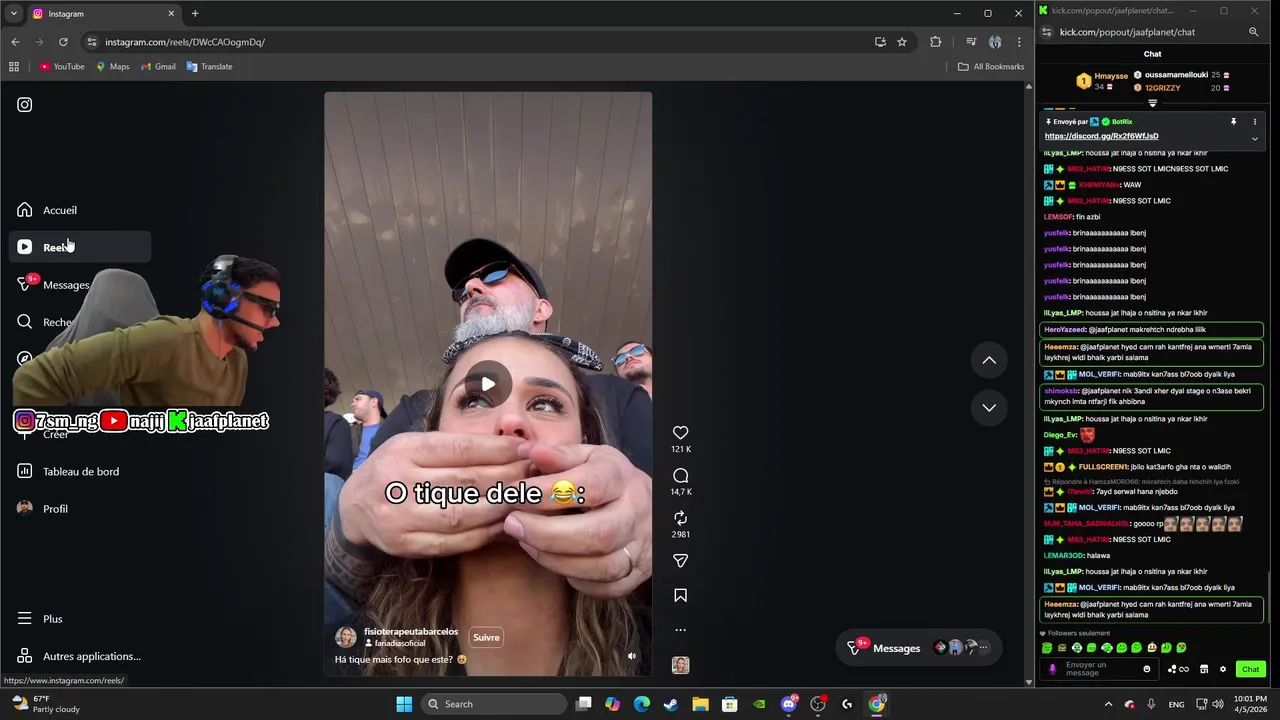Open Chrome three-dot menu
Screen dimensions: 1280x720
coord(1019,42)
